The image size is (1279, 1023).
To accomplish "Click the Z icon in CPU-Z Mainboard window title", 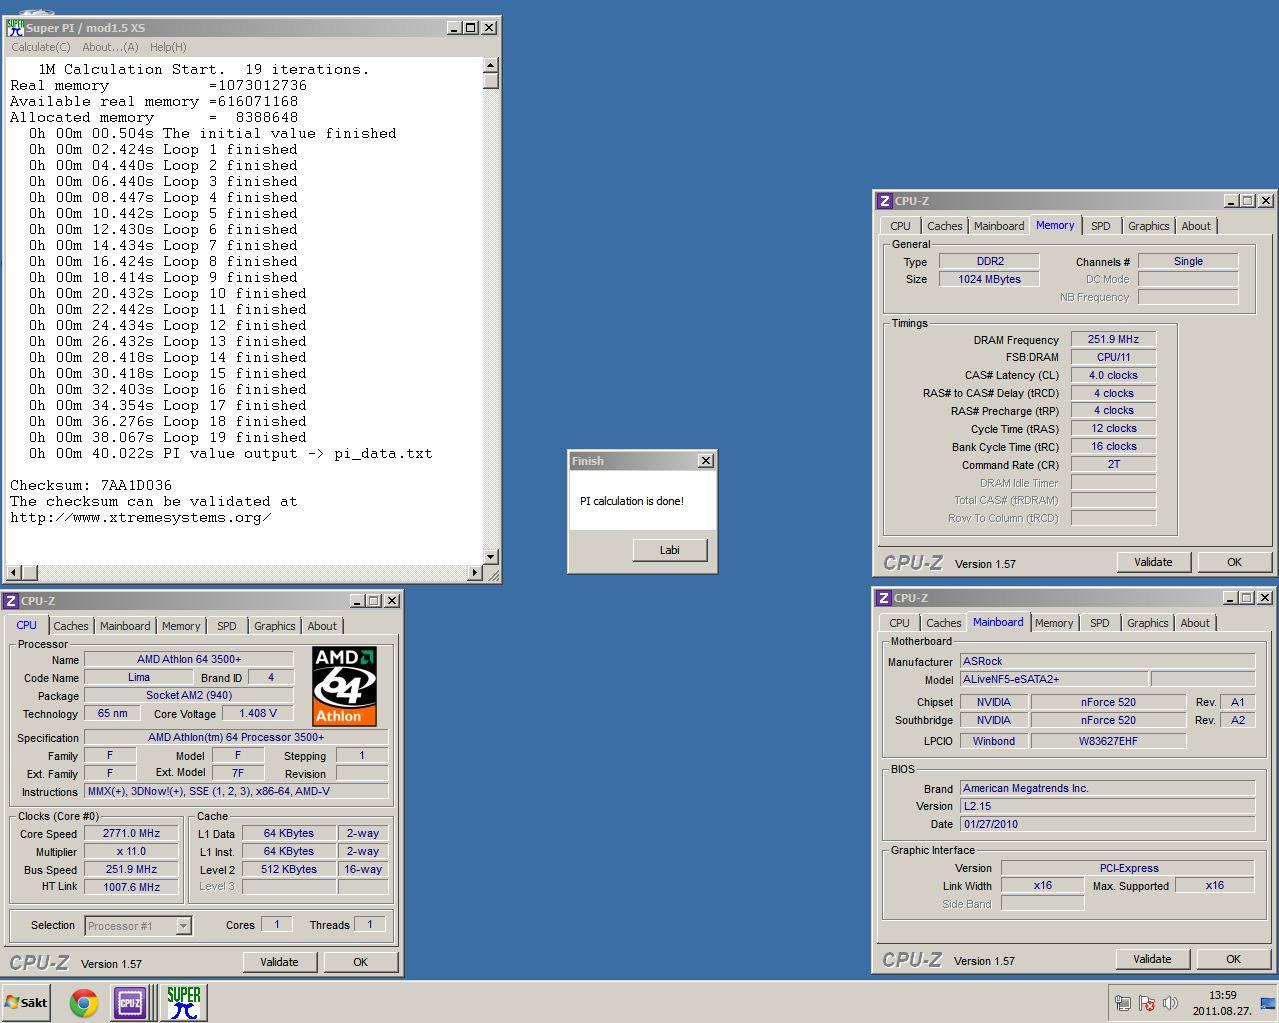I will coord(883,597).
